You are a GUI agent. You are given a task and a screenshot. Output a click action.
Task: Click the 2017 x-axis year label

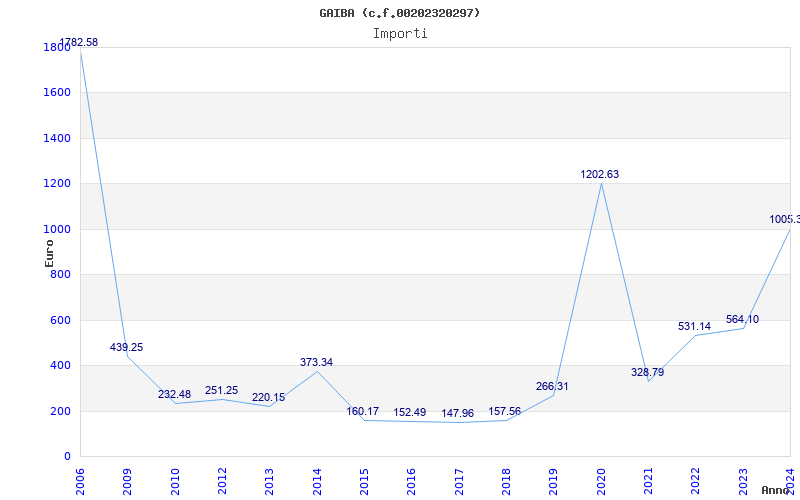tap(459, 482)
